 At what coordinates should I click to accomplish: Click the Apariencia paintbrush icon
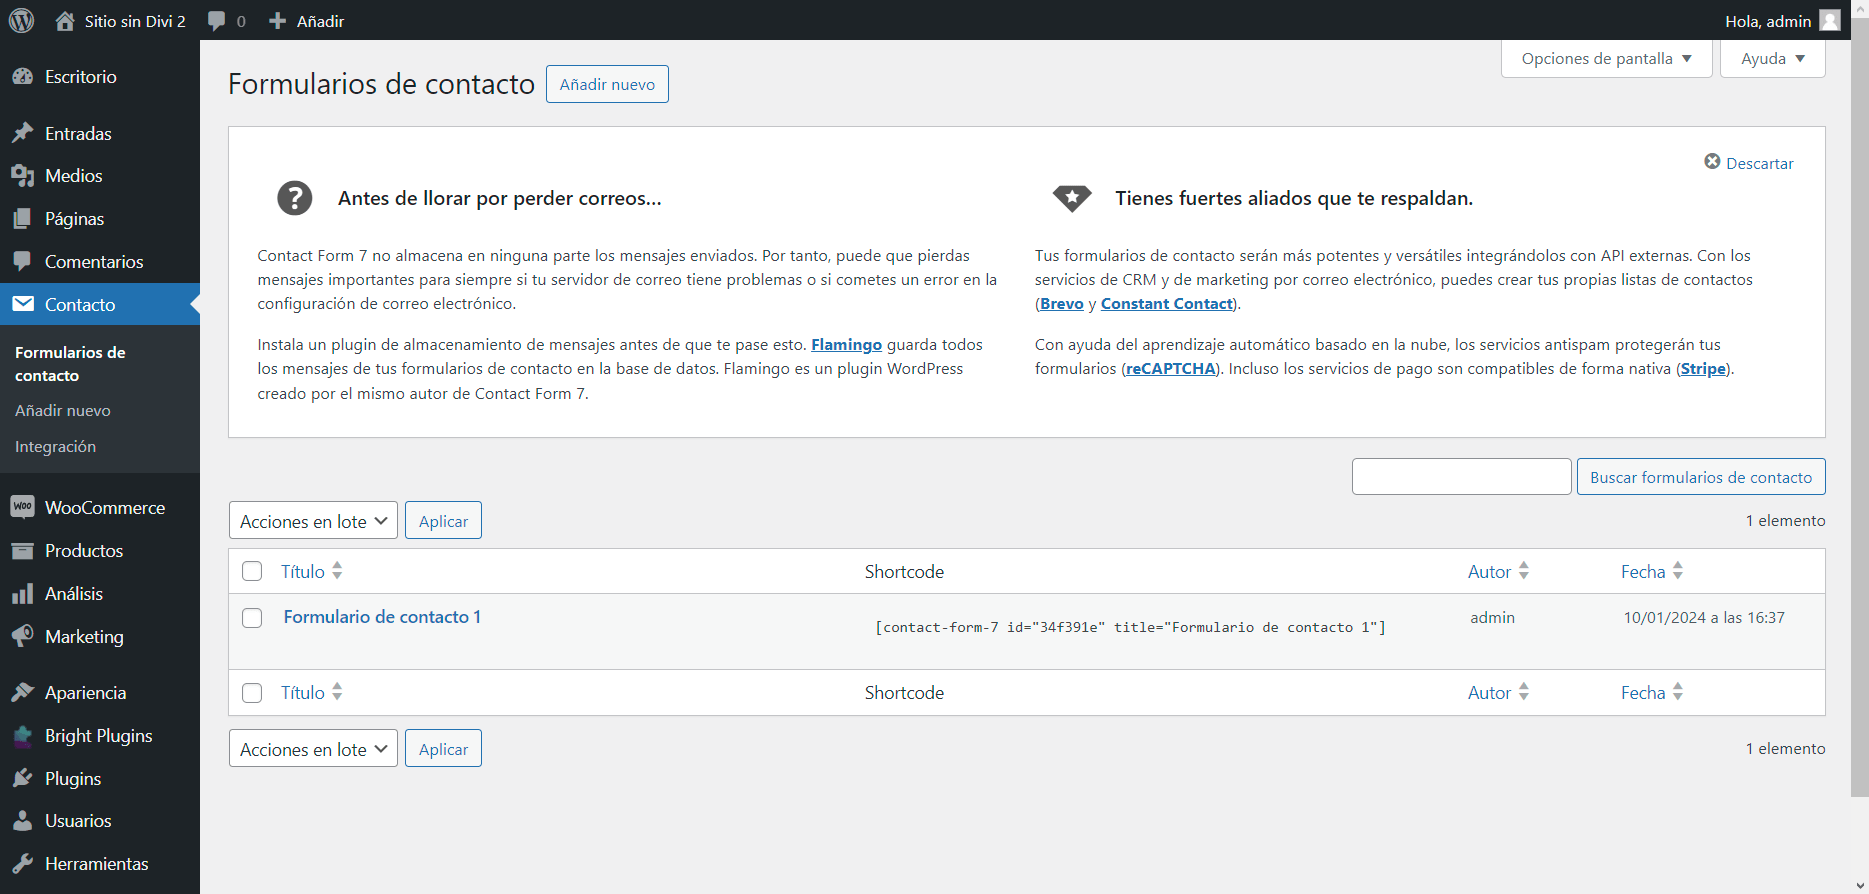pos(22,693)
